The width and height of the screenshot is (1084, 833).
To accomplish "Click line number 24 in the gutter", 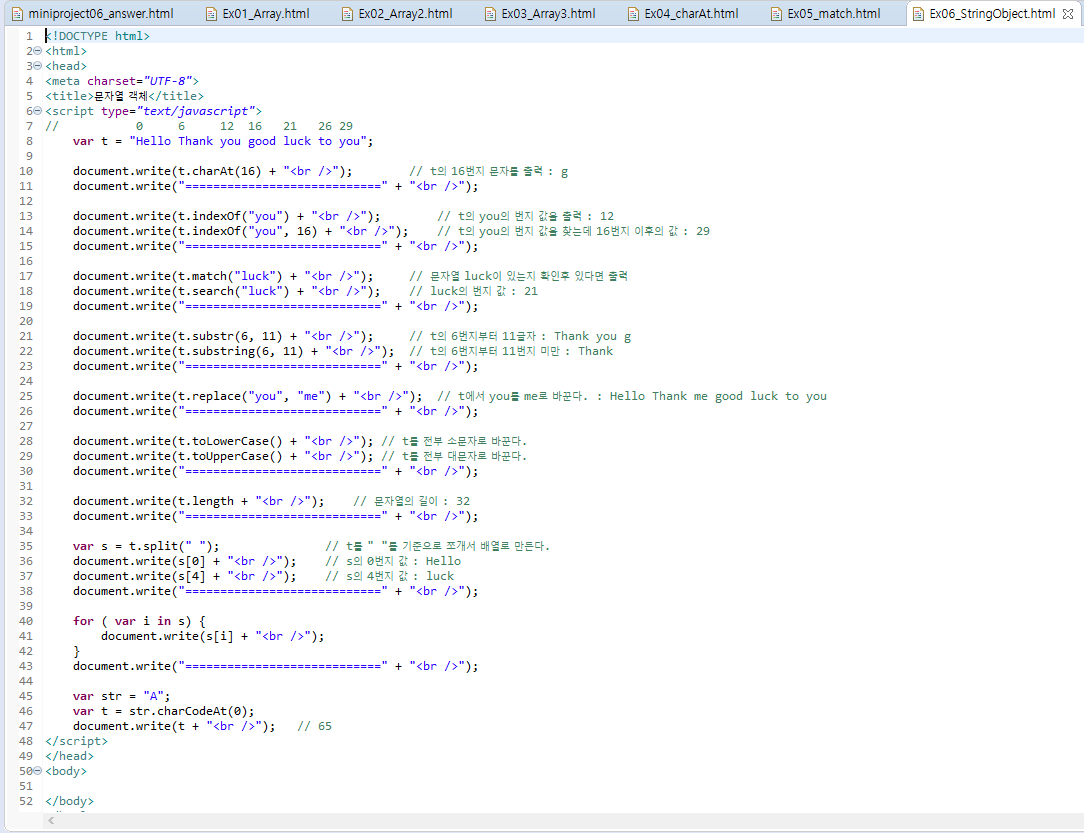I will click(26, 381).
